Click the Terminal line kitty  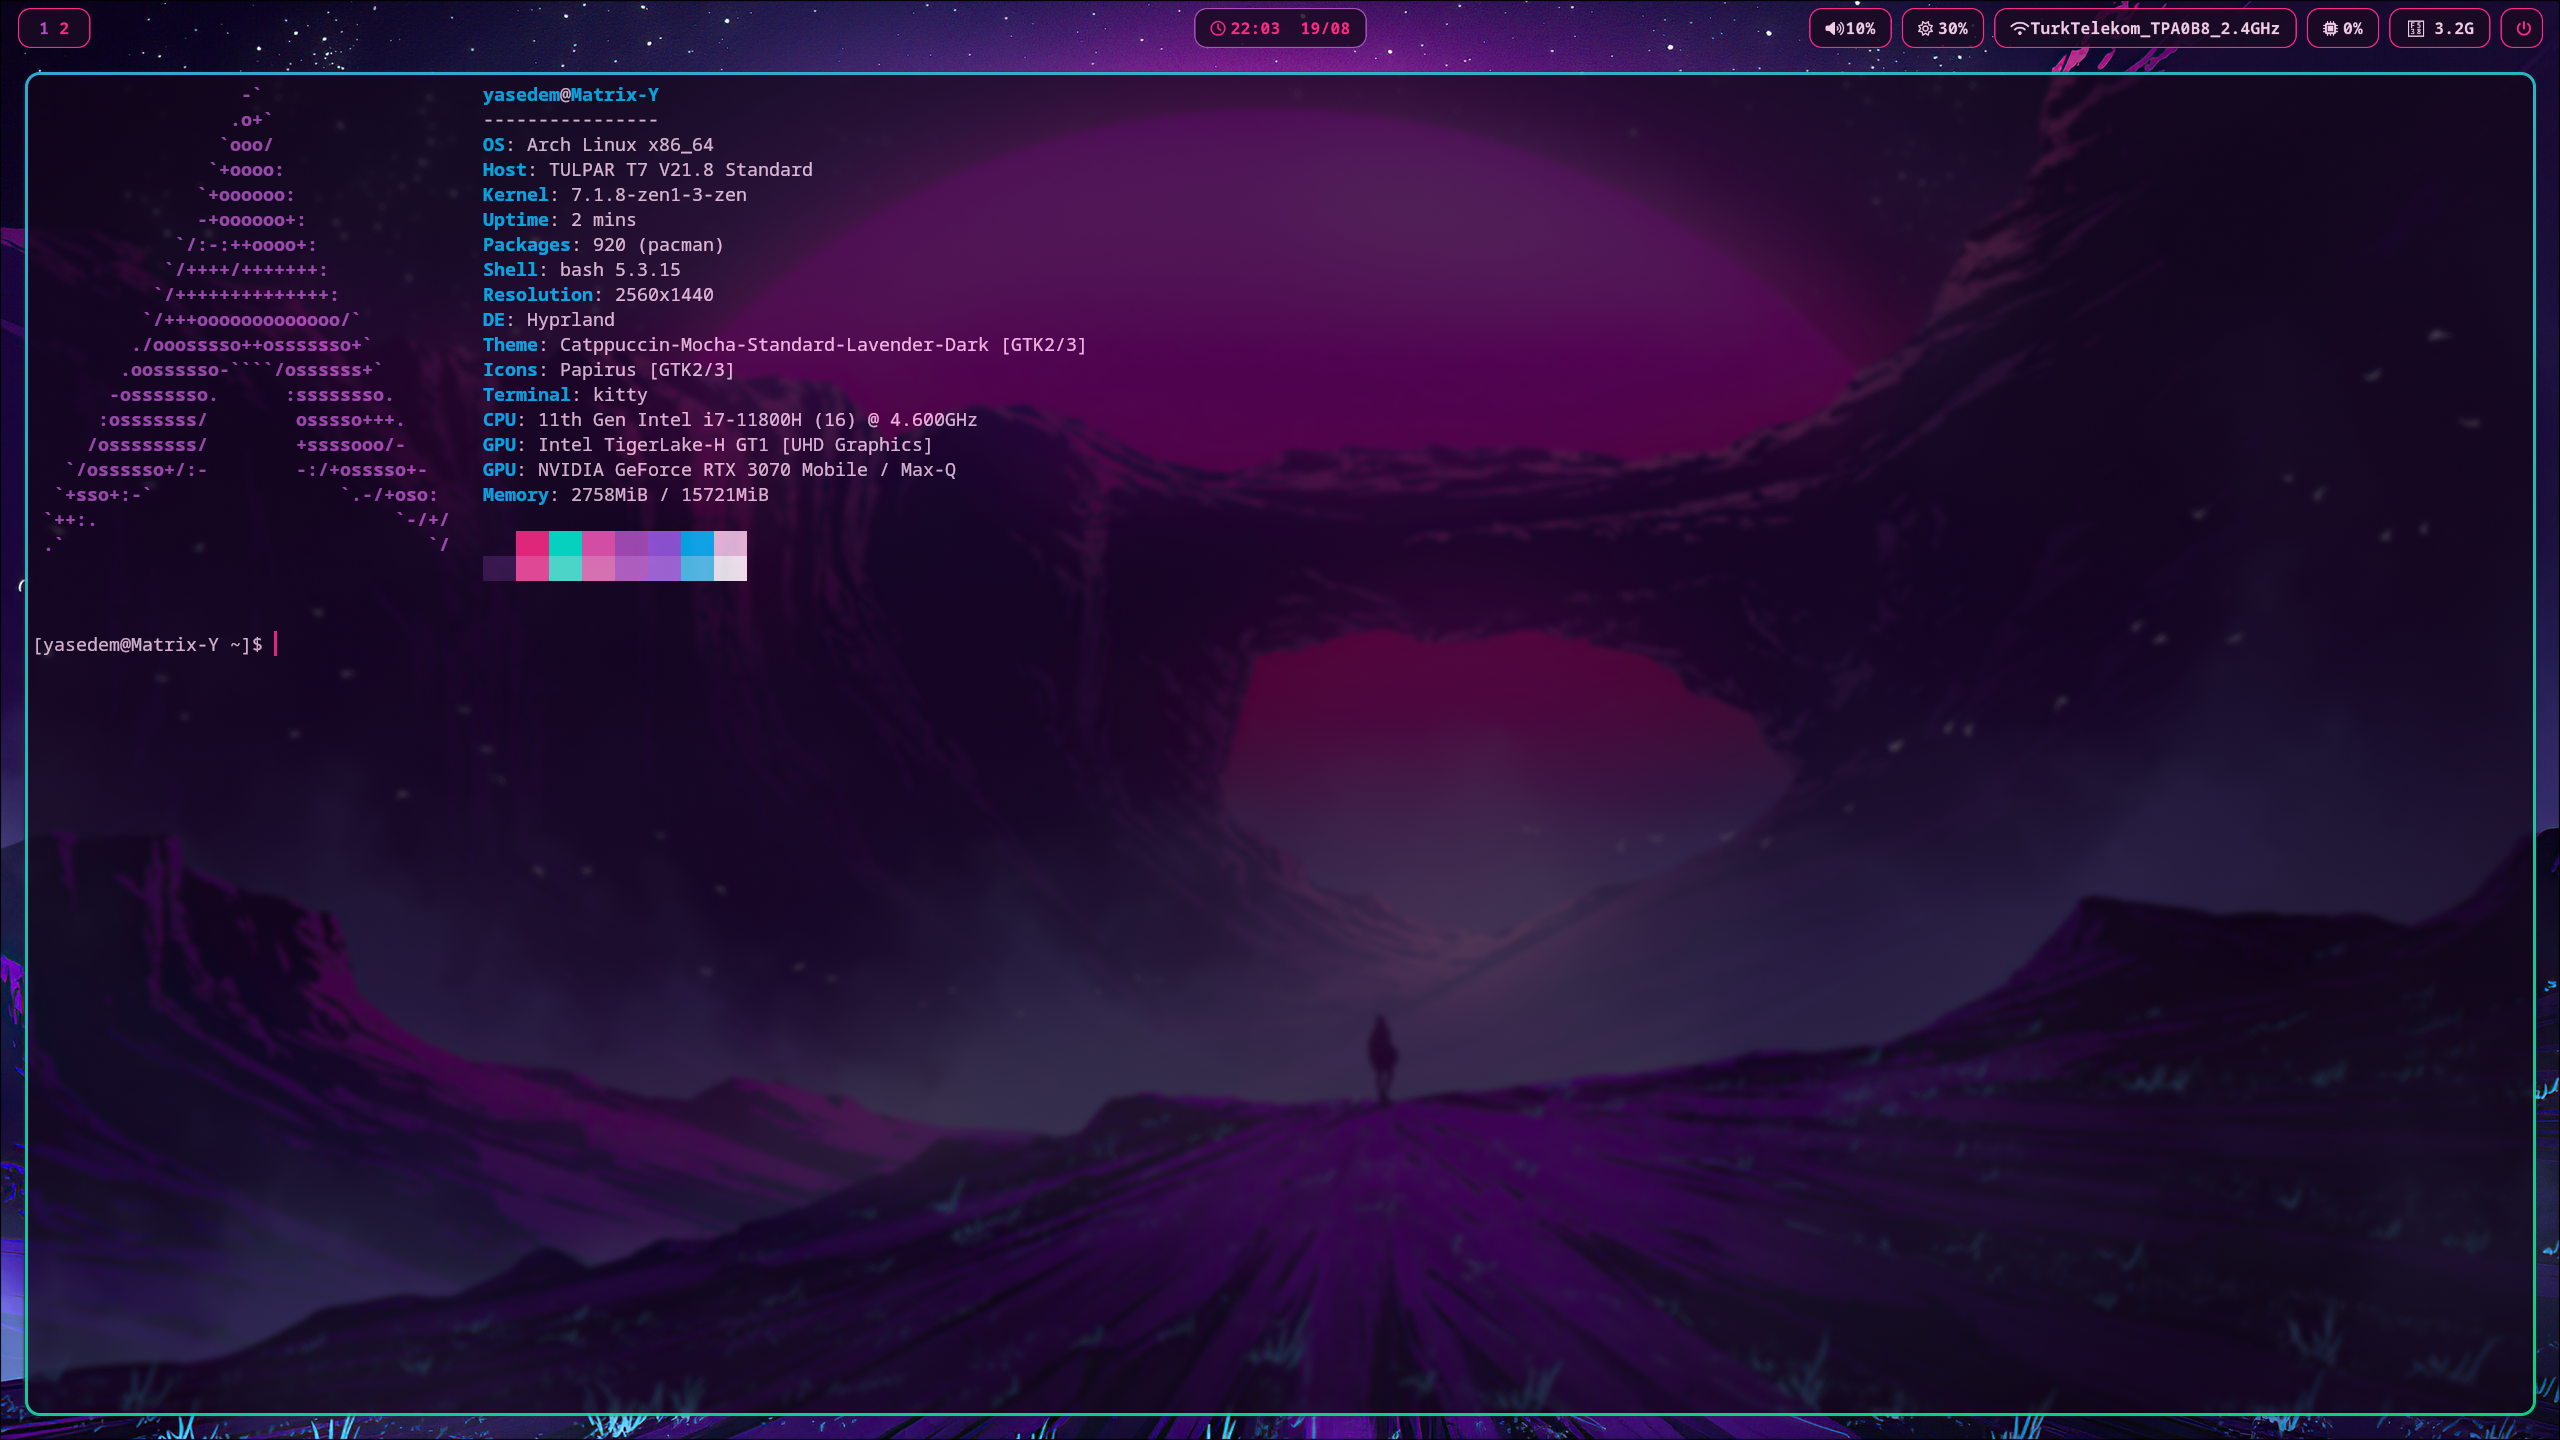click(x=565, y=395)
